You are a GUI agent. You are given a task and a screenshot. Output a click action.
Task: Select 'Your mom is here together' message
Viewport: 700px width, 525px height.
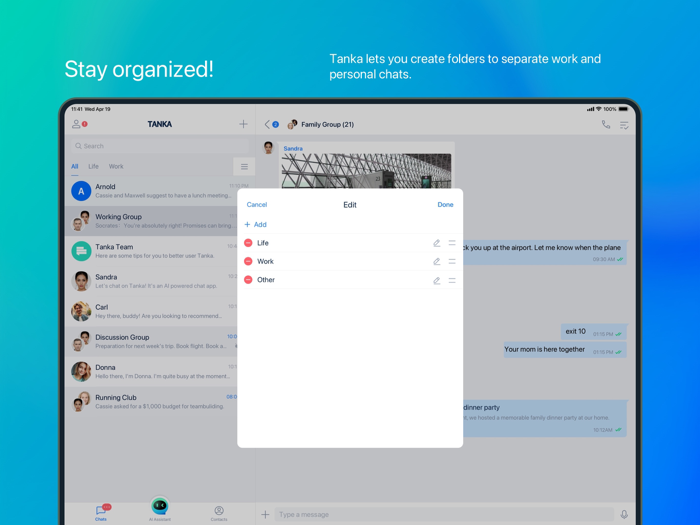coord(565,350)
